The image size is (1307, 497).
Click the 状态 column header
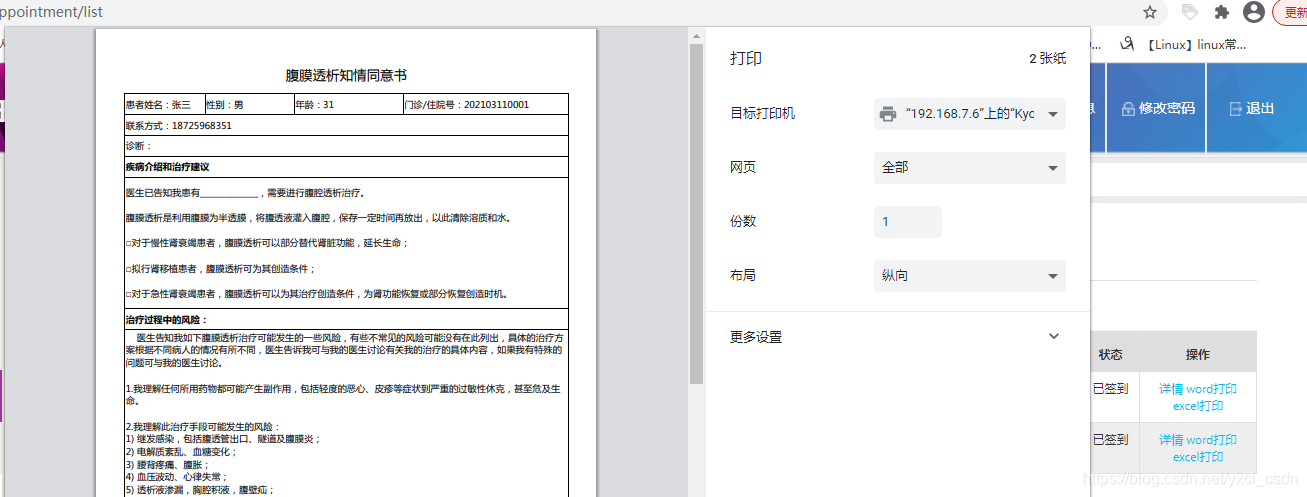[1111, 355]
